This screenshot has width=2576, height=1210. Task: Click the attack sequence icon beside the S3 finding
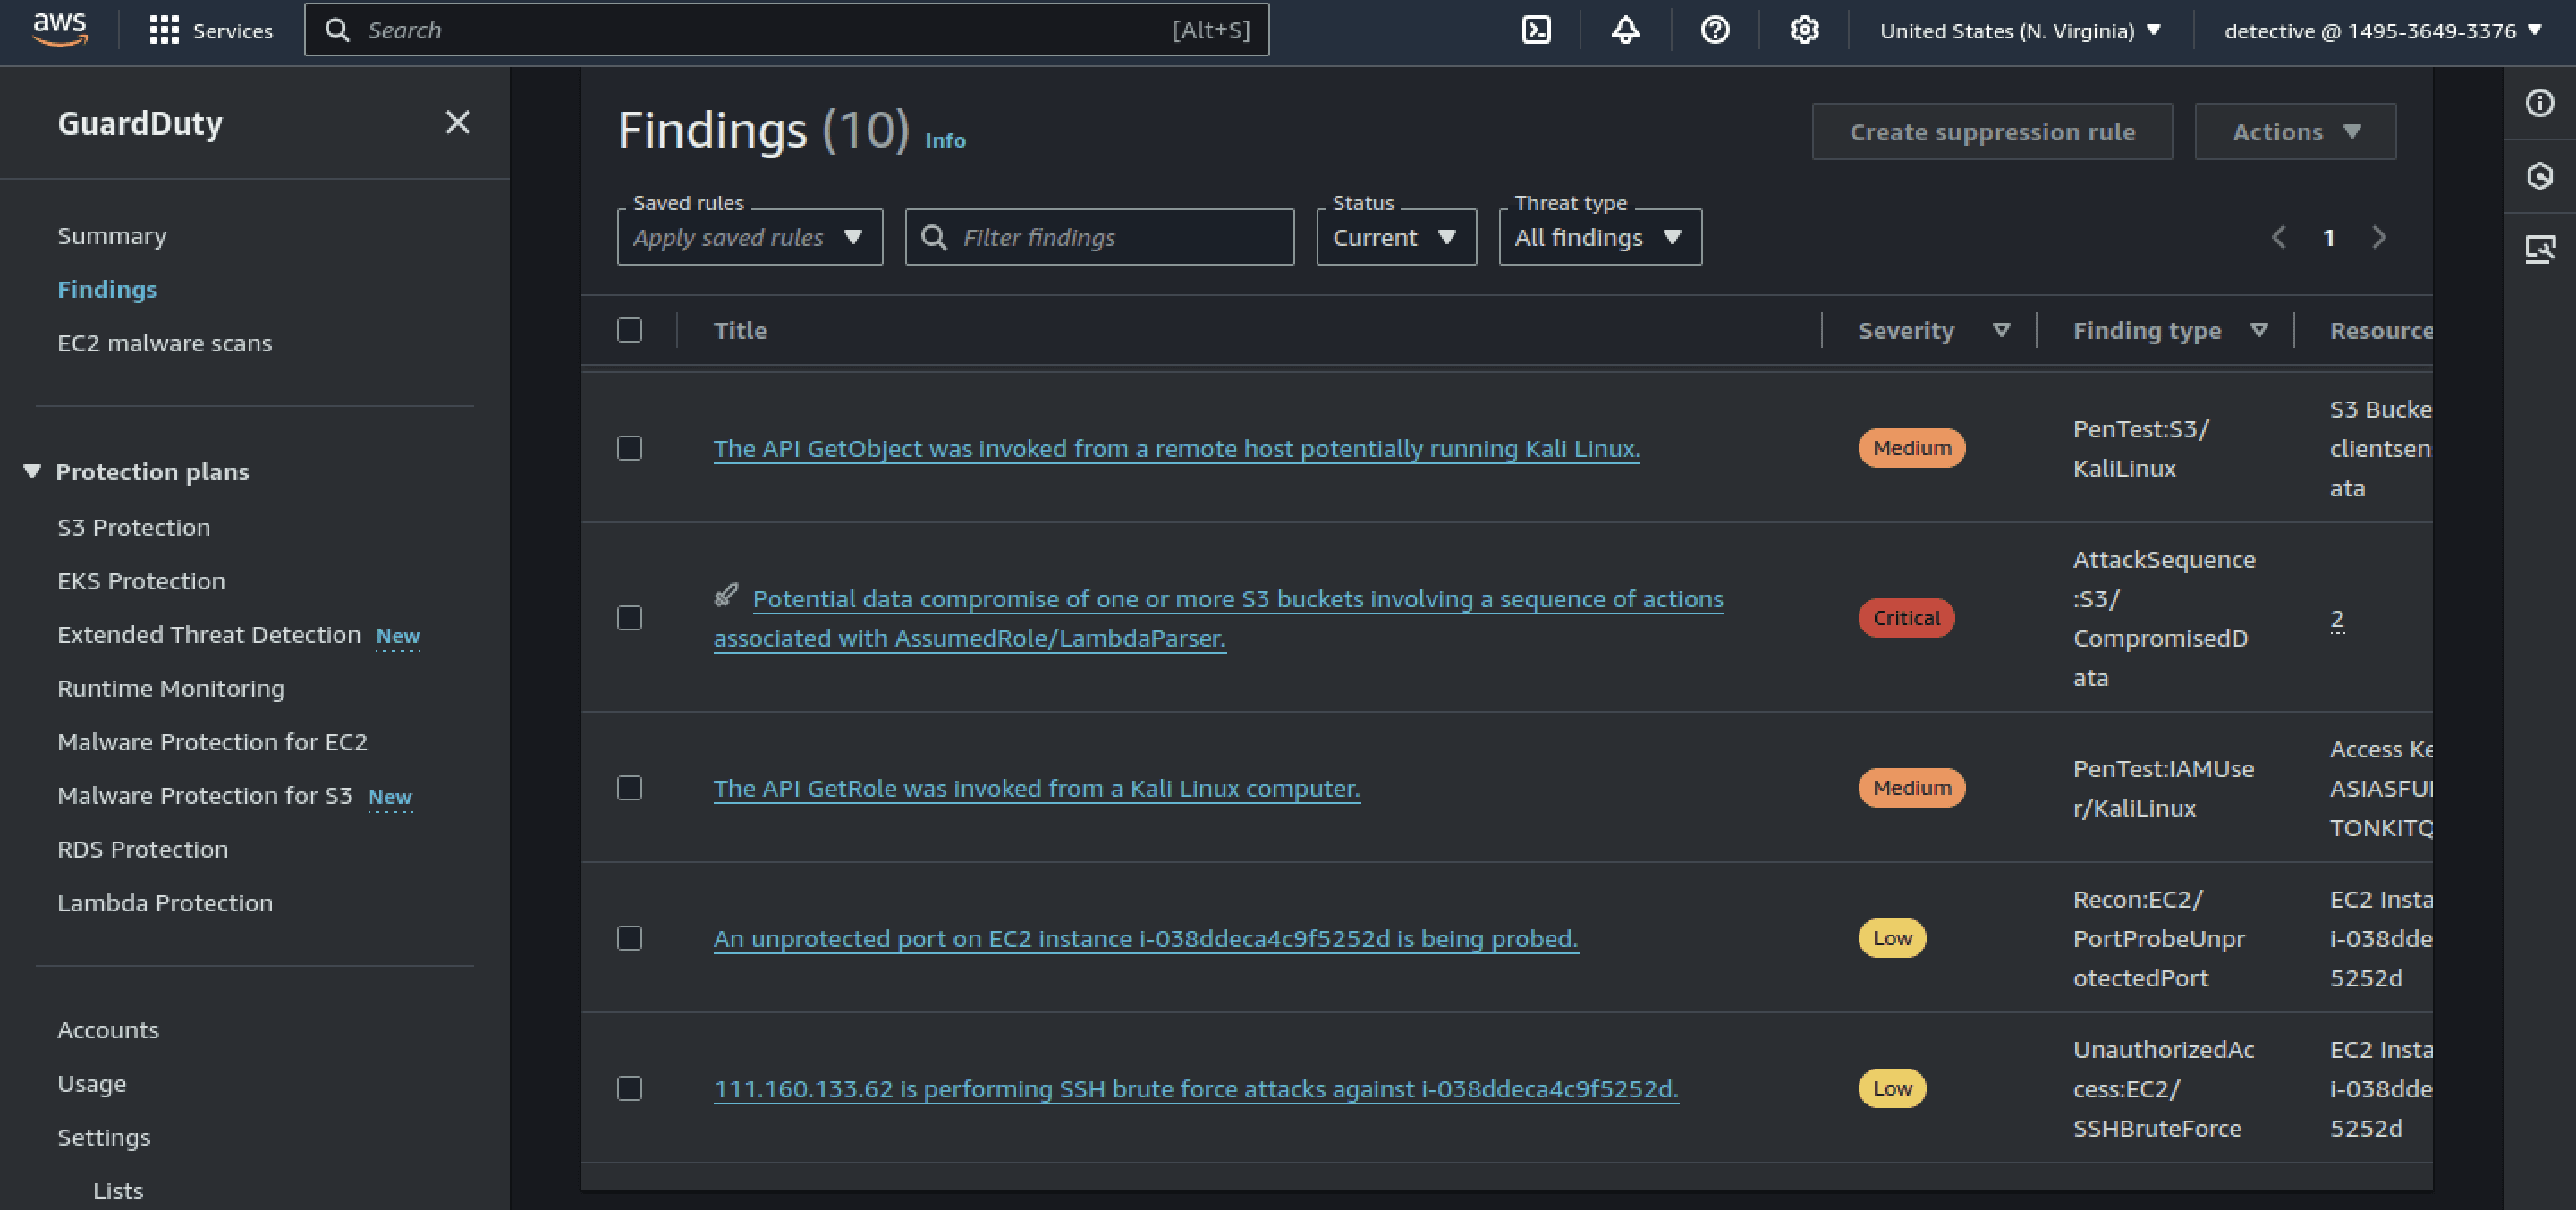point(726,596)
